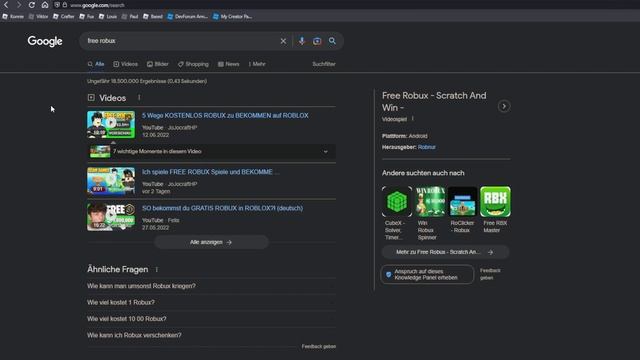Screen dimensions: 640x360
Task: Click the shield tracking protection icon
Action: tap(57, 5)
